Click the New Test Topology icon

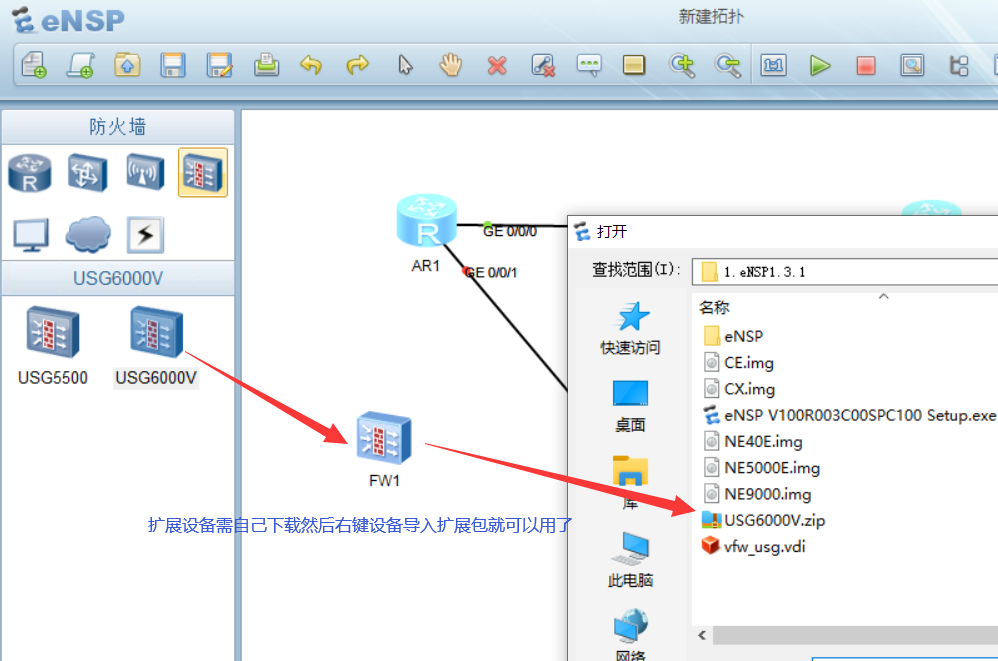tap(81, 65)
